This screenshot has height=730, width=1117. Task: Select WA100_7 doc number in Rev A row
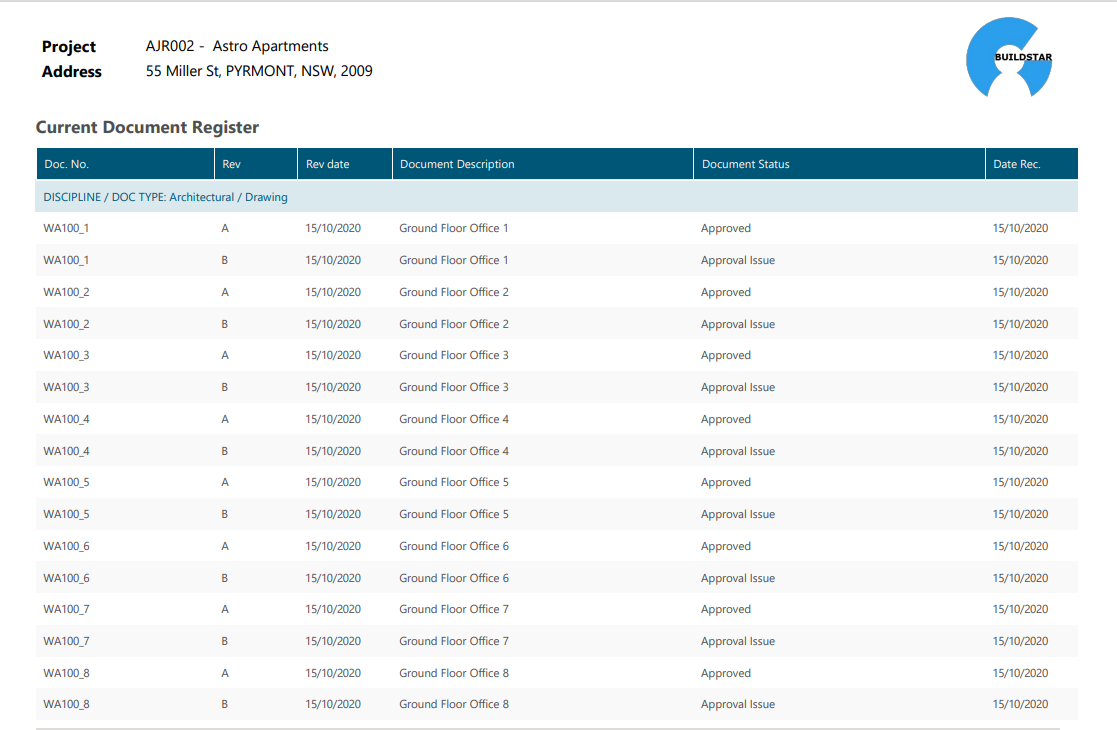pos(66,610)
